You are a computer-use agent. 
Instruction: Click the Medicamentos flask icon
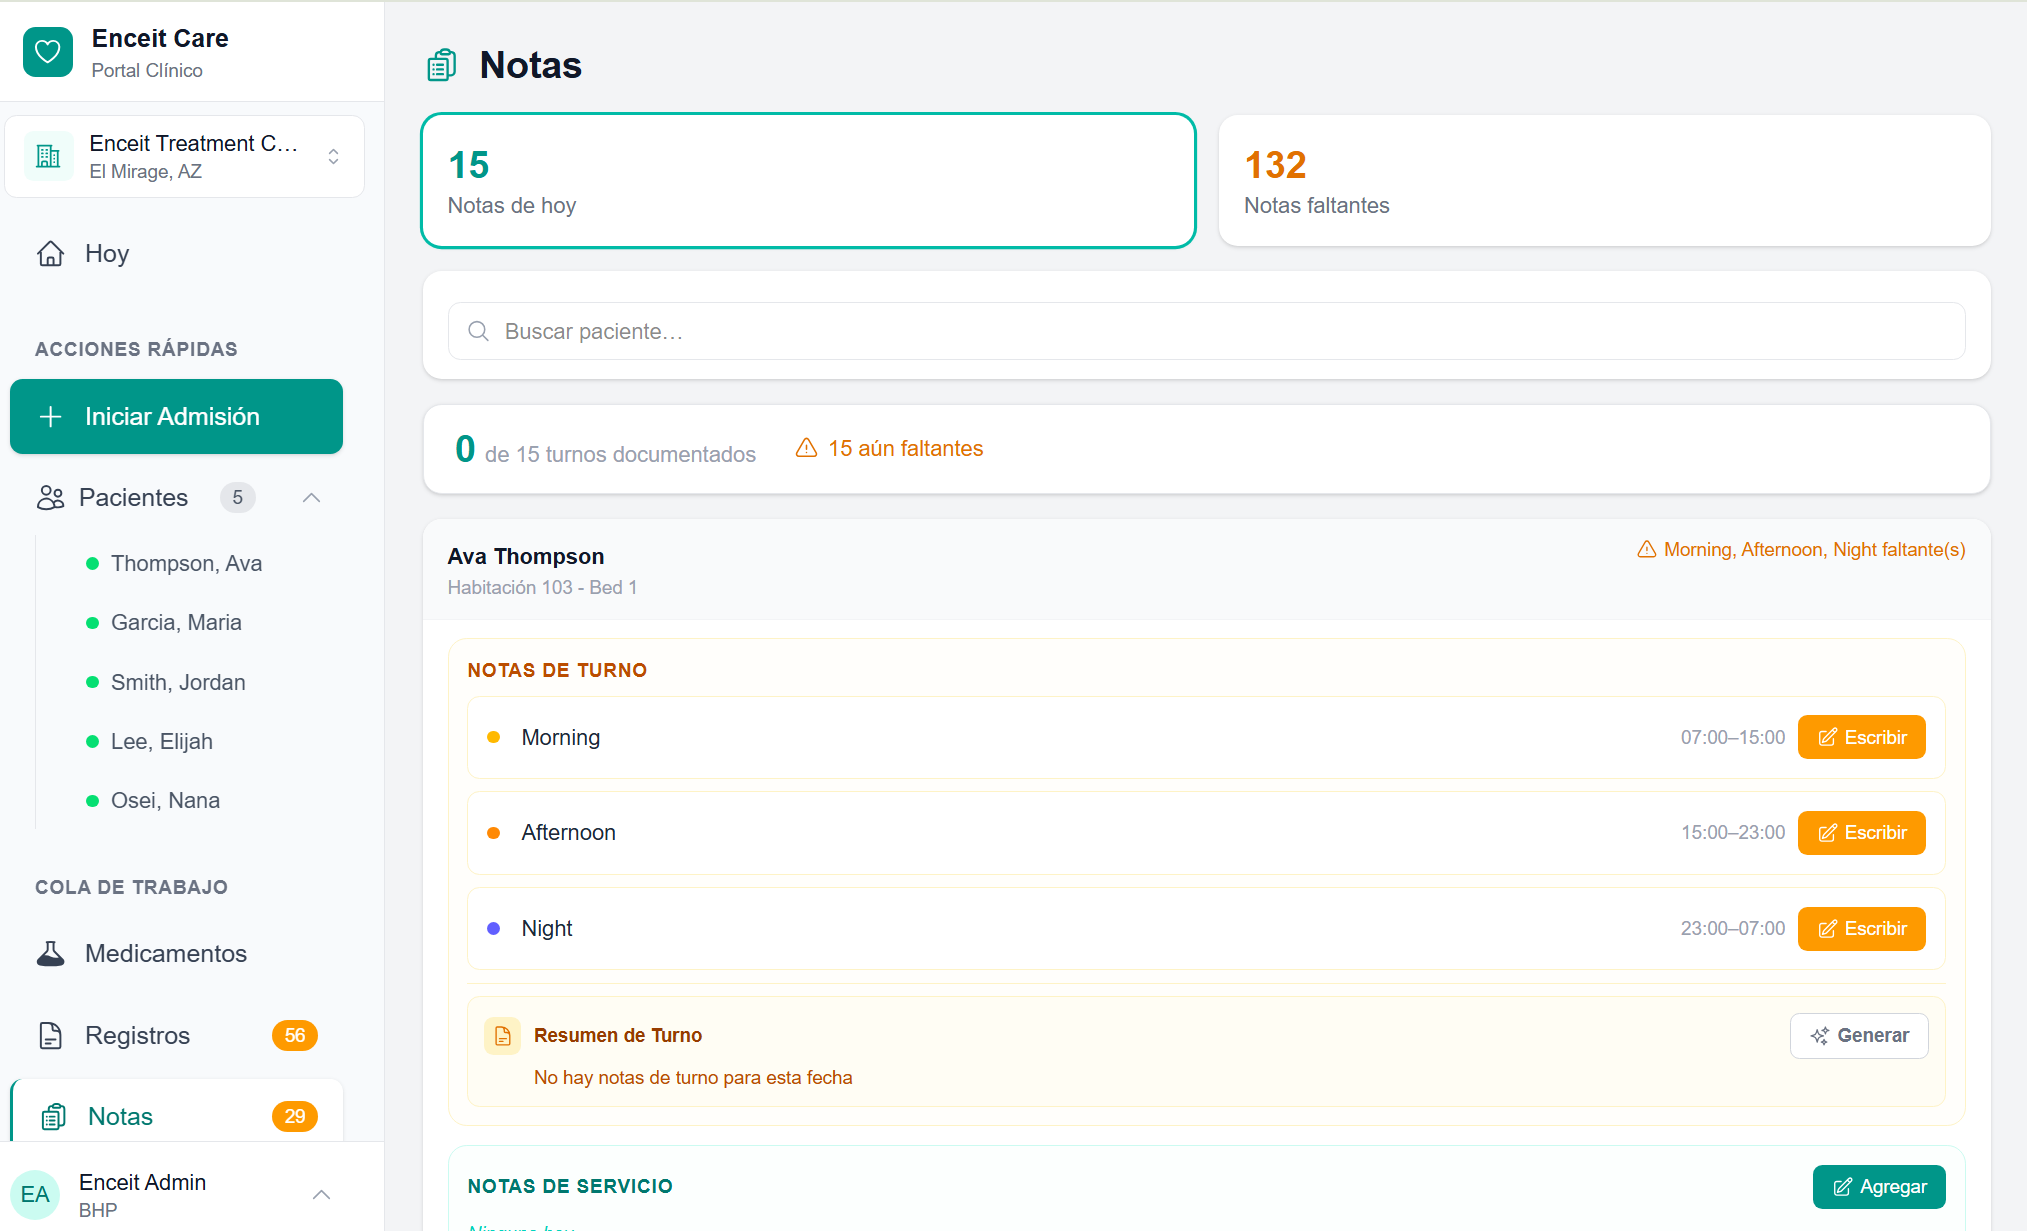(51, 954)
